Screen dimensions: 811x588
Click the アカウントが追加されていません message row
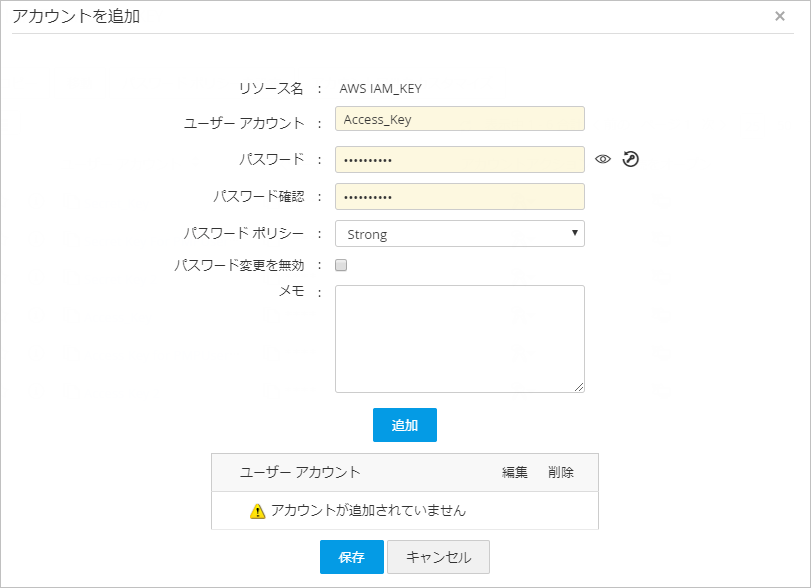click(x=368, y=511)
